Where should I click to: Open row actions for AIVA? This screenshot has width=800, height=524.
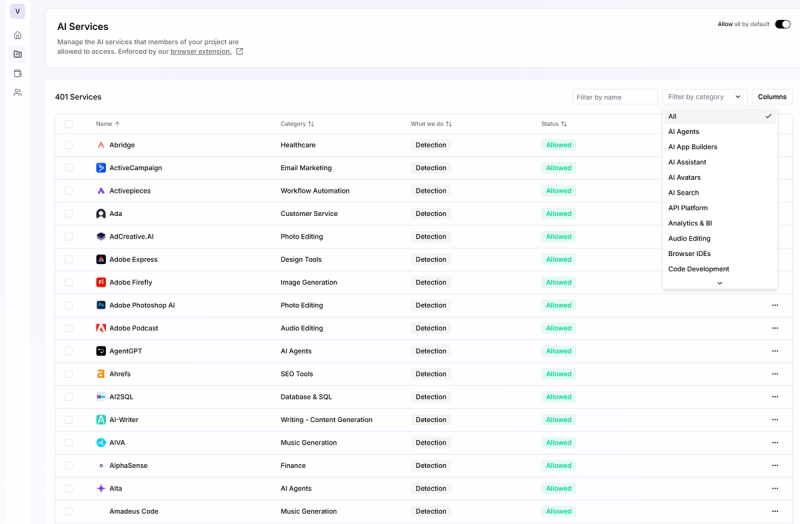(x=775, y=442)
